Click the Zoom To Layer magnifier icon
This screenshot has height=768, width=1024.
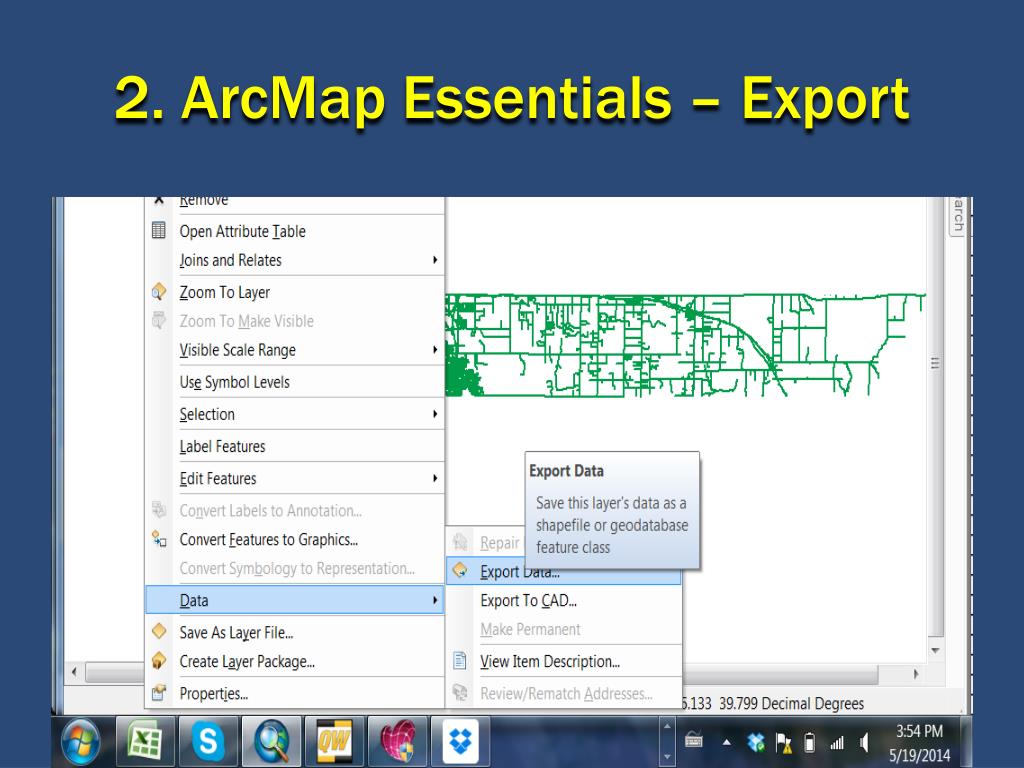(x=159, y=292)
